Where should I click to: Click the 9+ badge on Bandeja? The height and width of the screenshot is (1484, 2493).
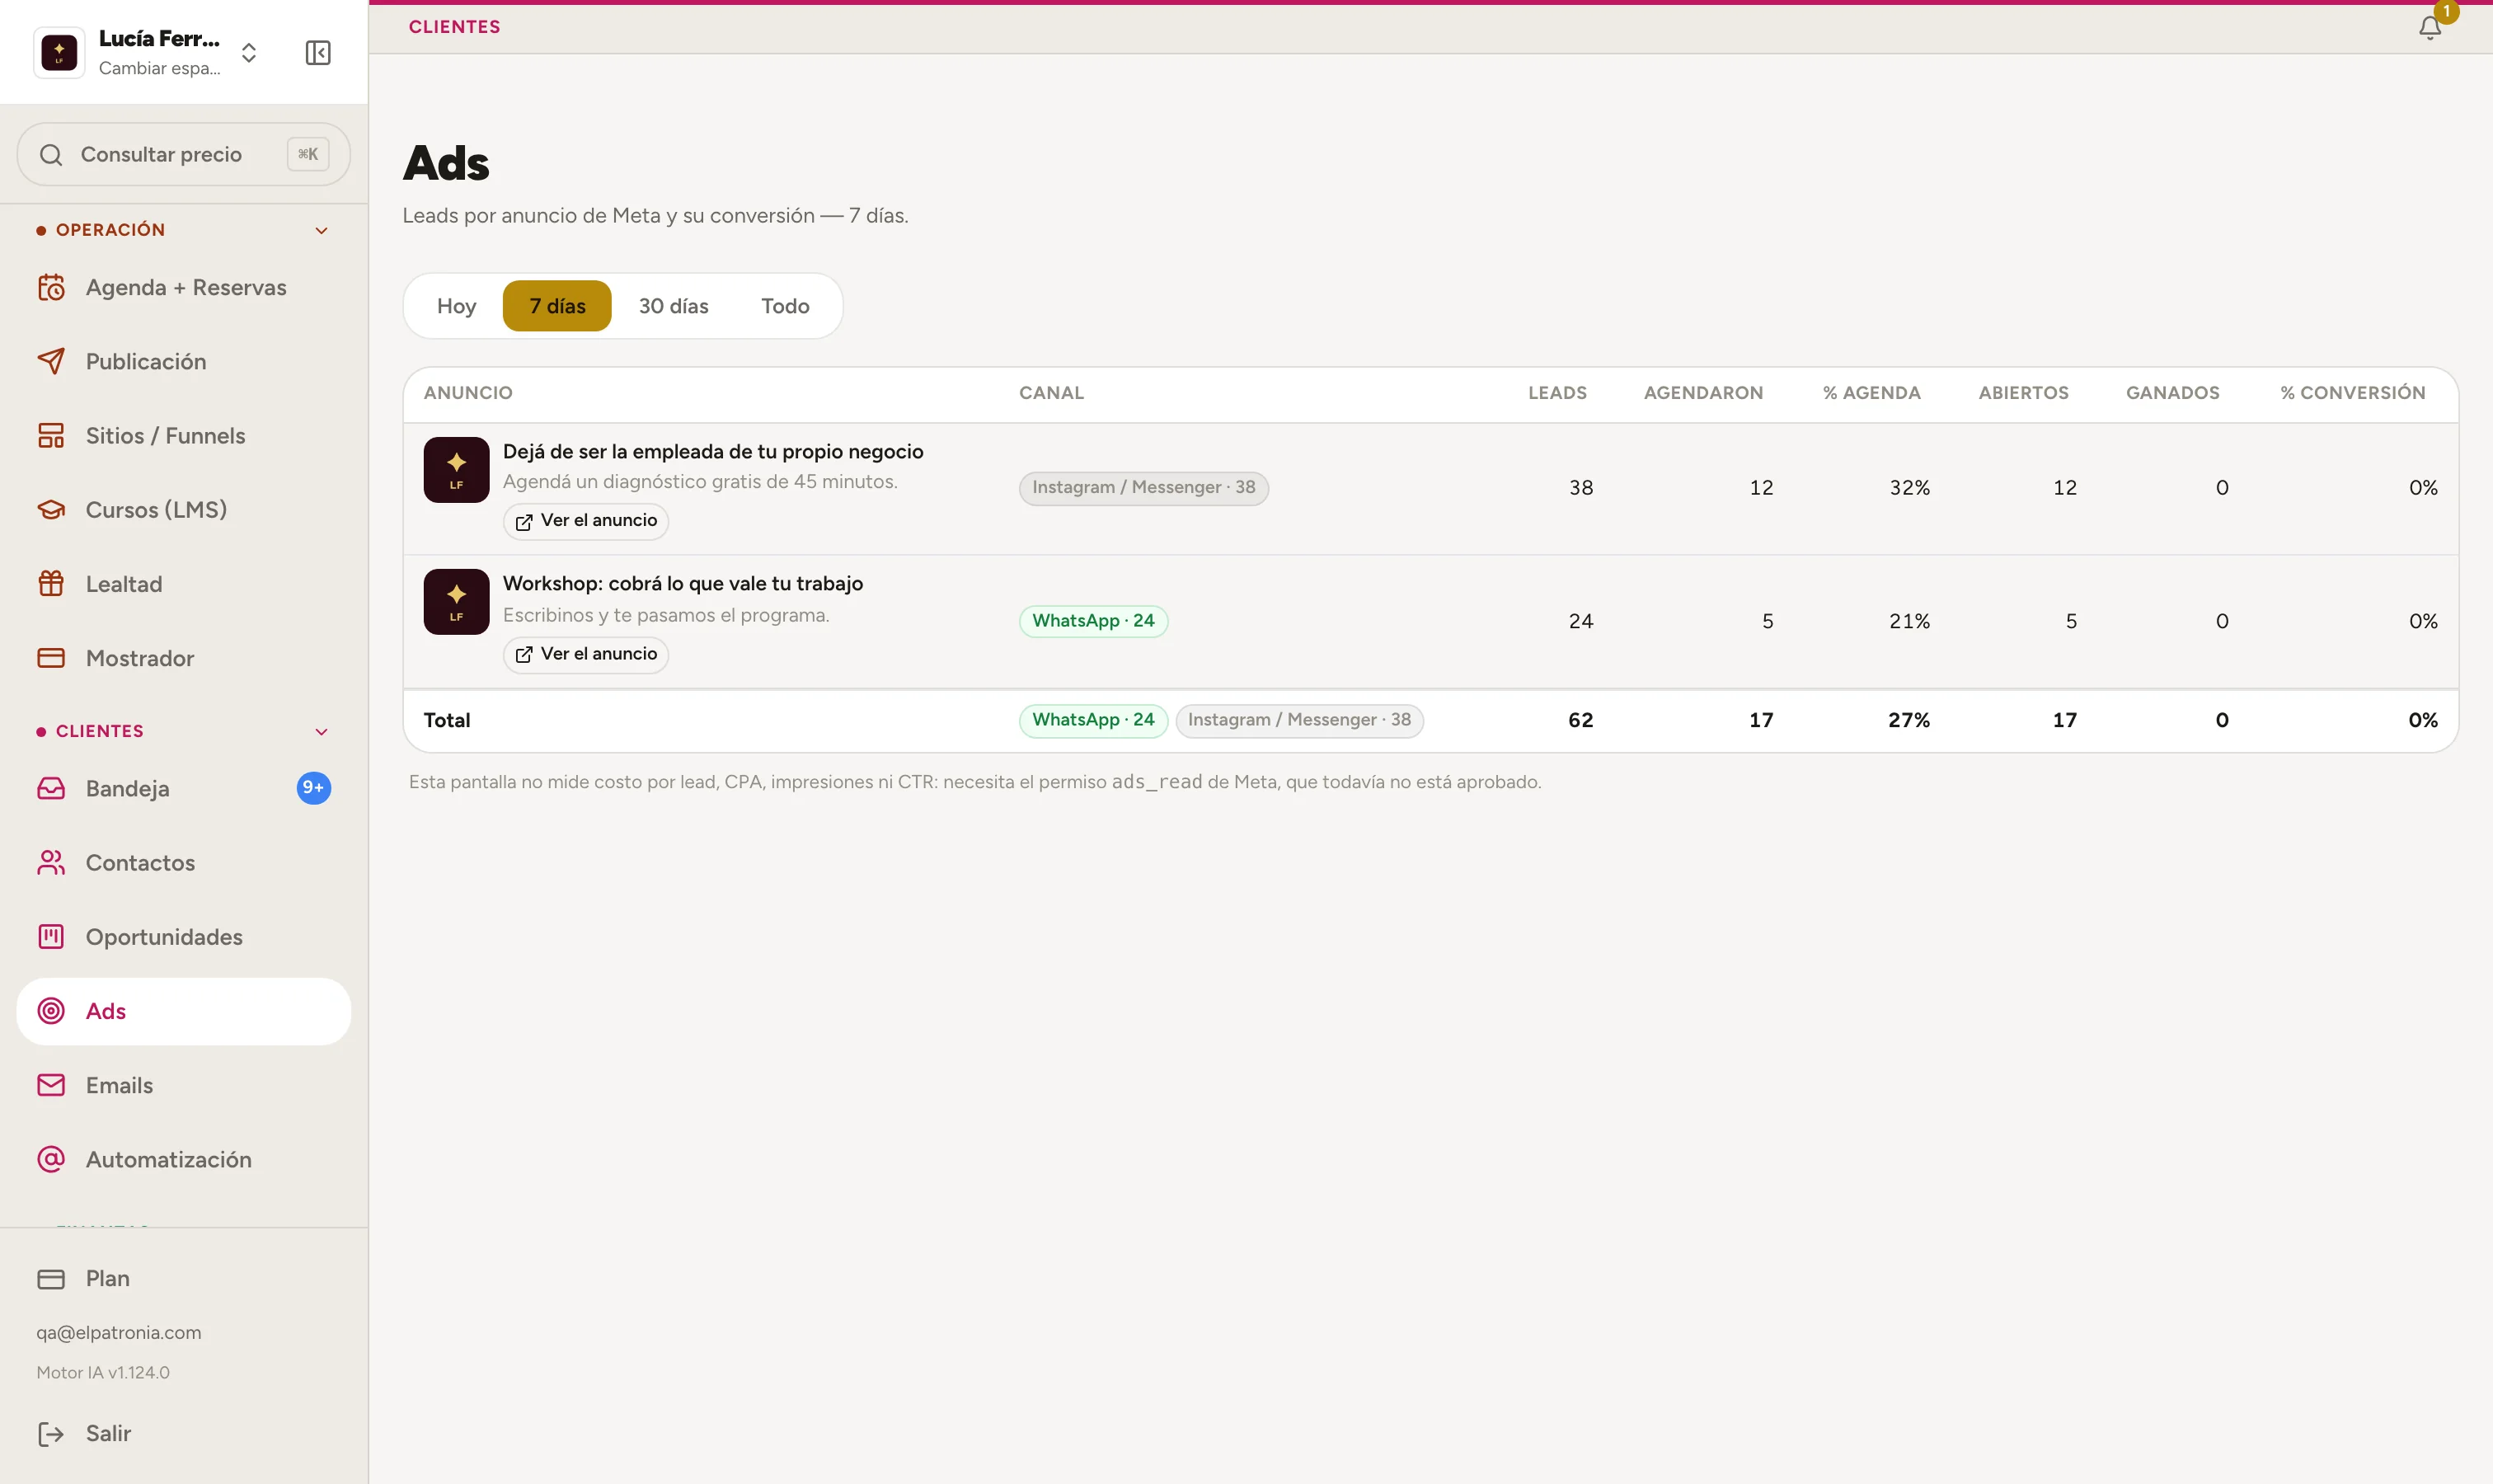tap(314, 788)
